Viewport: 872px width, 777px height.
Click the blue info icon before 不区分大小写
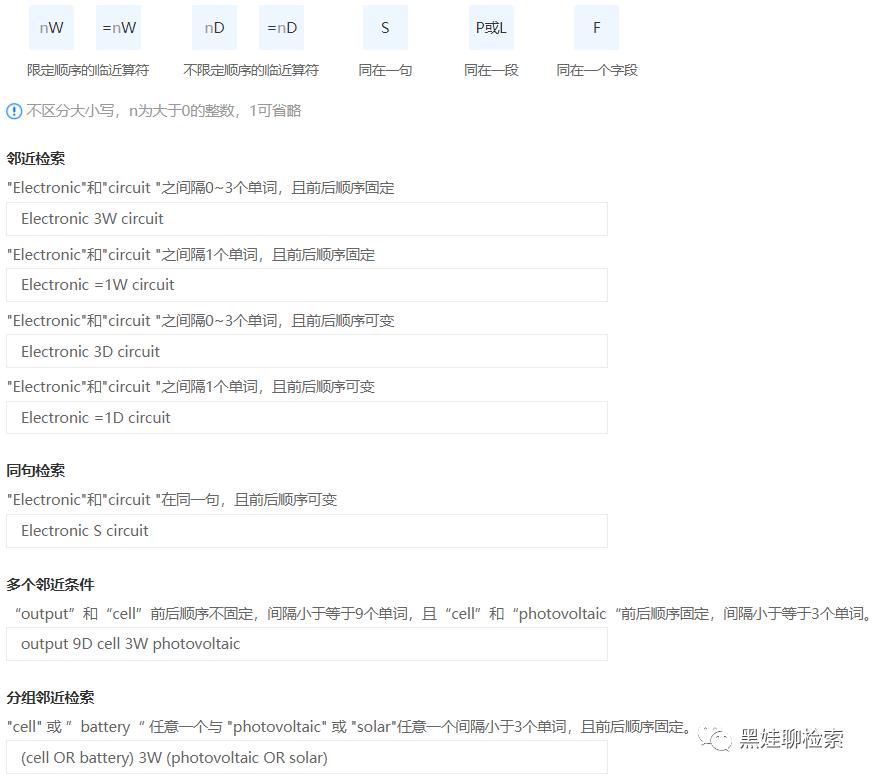[x=15, y=111]
